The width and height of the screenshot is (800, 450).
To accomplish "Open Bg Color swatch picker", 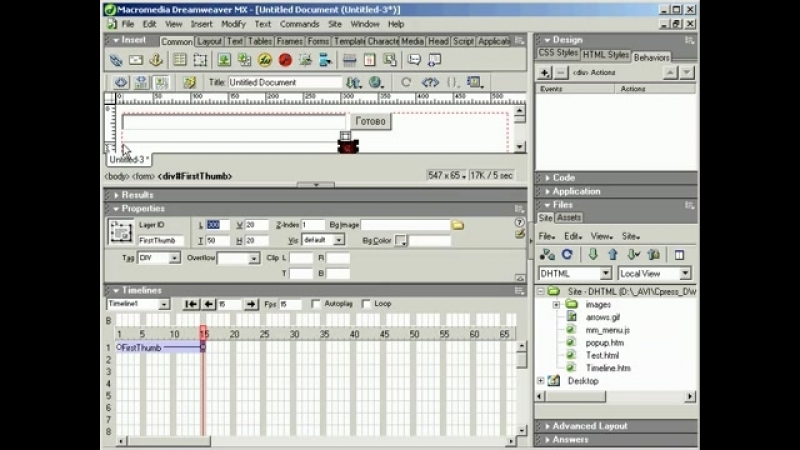I will [x=401, y=240].
